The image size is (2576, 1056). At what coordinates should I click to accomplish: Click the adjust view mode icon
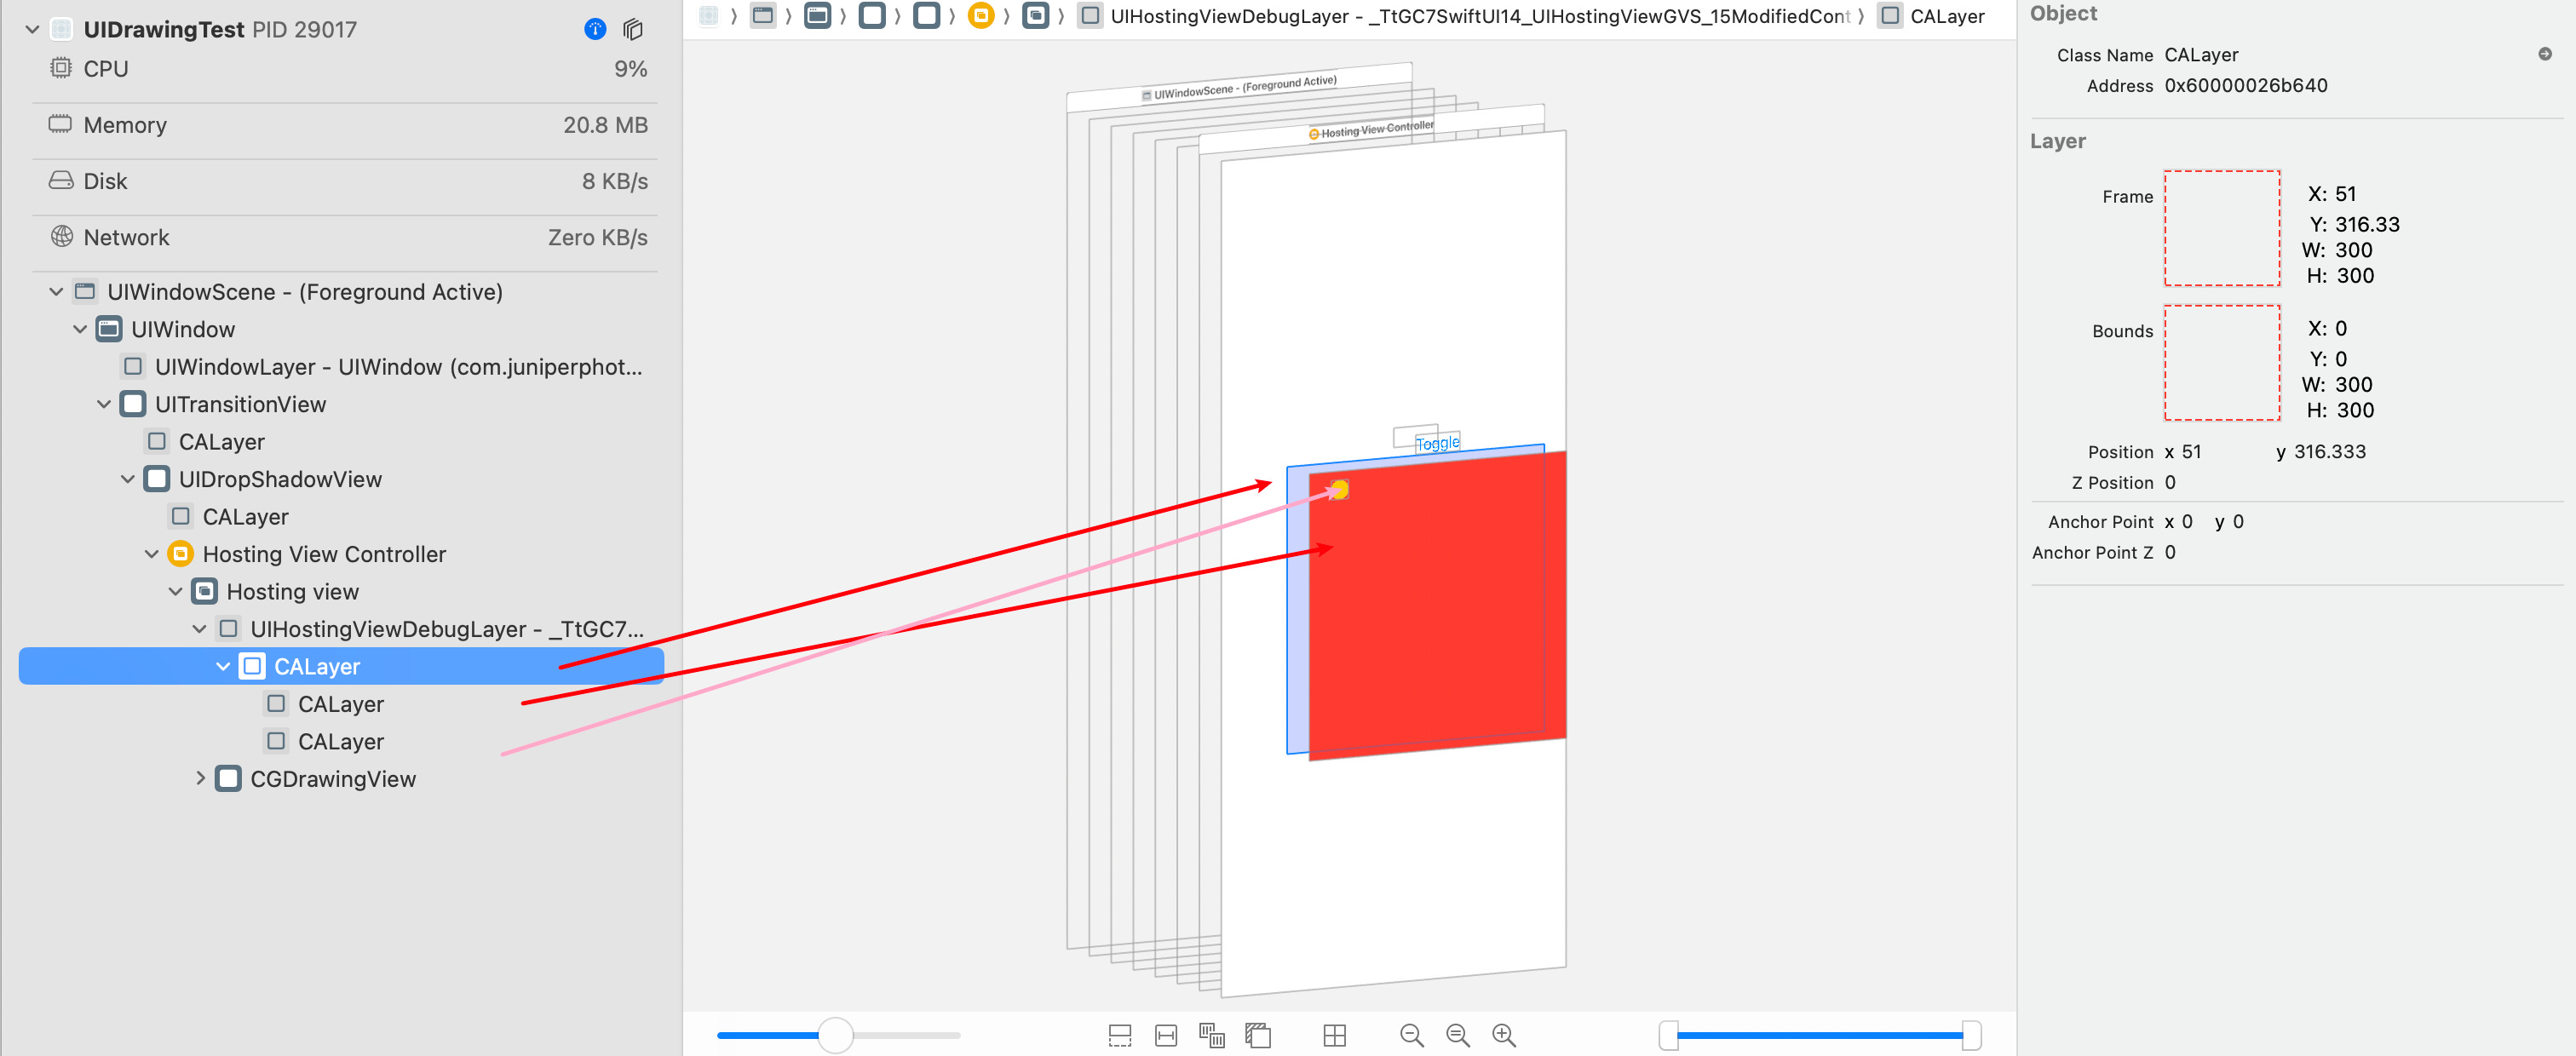click(x=1212, y=1035)
